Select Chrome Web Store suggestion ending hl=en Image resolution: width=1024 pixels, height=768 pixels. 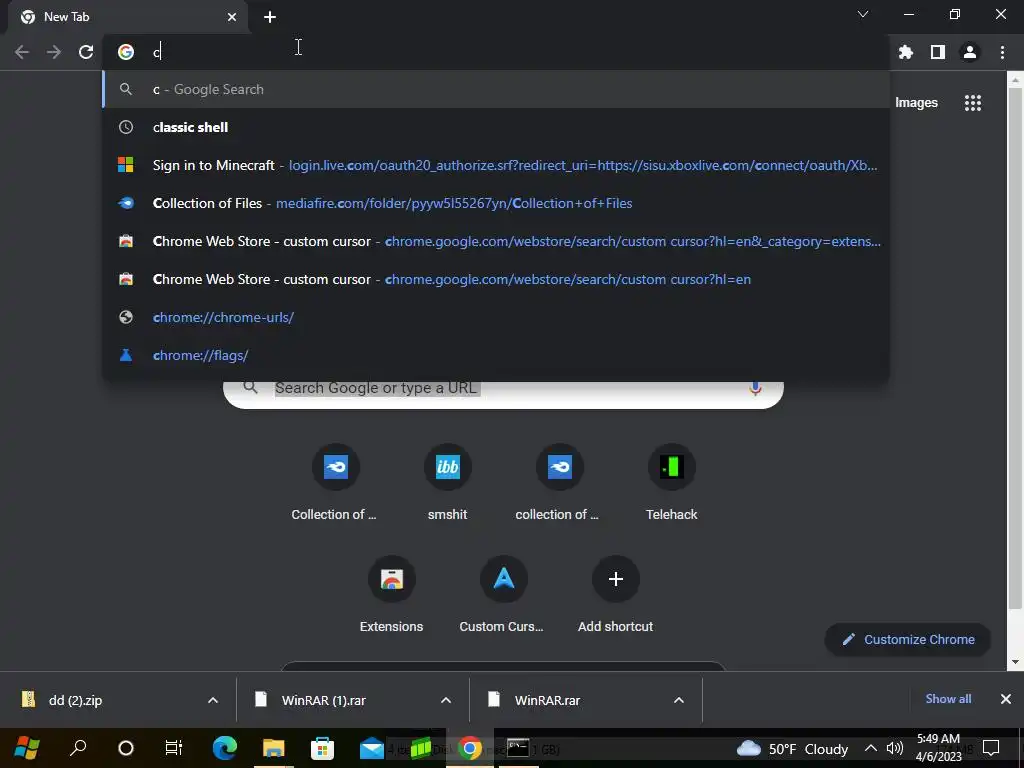coord(496,279)
